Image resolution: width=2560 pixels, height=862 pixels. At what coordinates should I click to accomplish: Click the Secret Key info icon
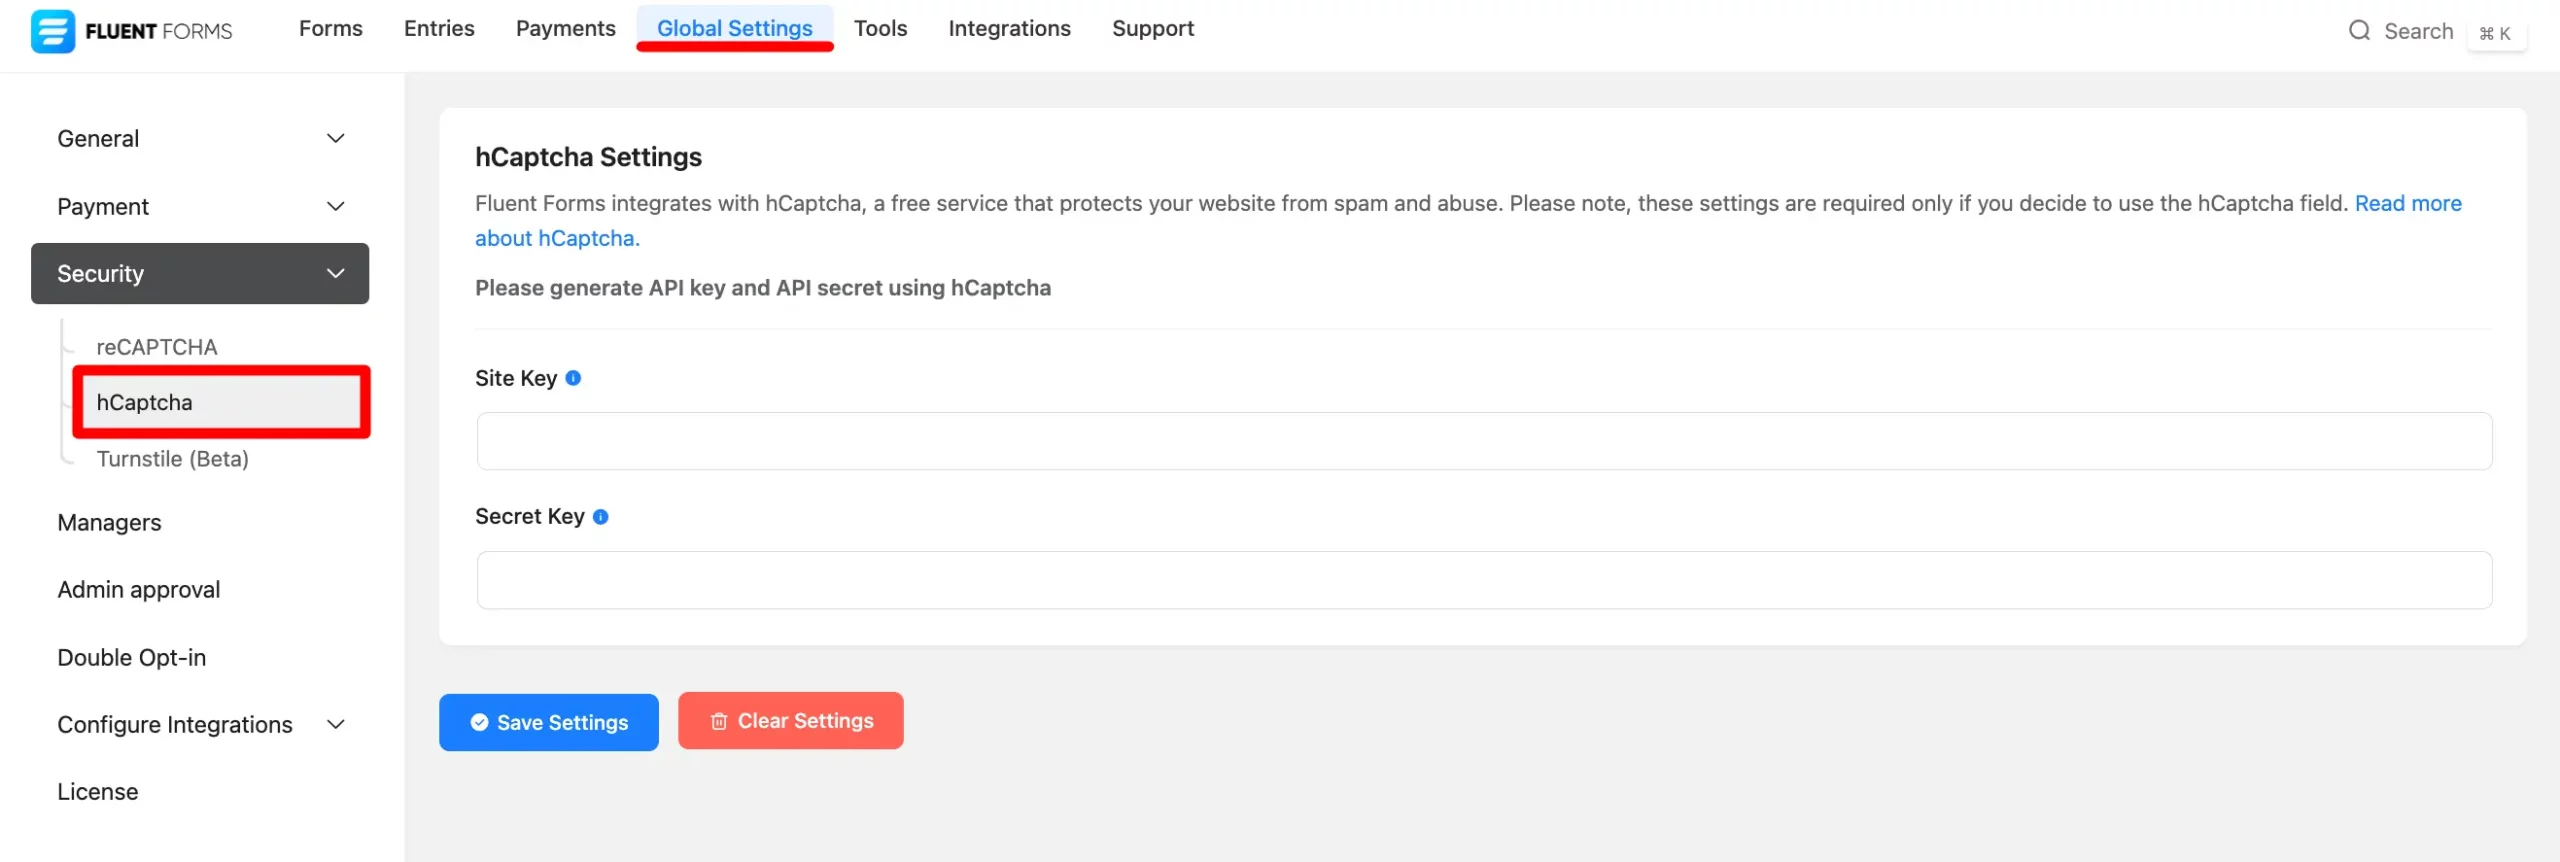[600, 517]
